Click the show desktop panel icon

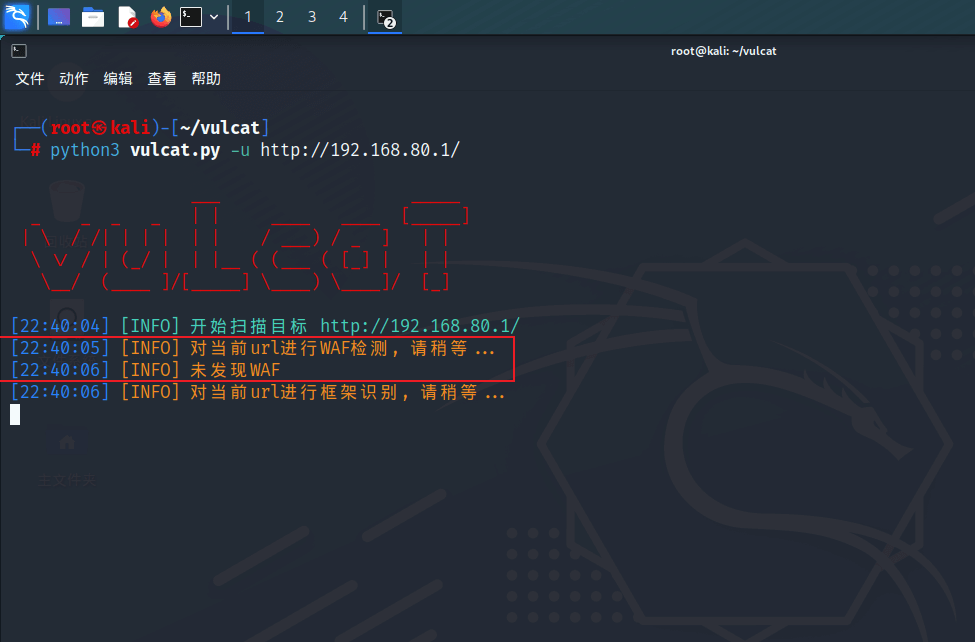(59, 17)
